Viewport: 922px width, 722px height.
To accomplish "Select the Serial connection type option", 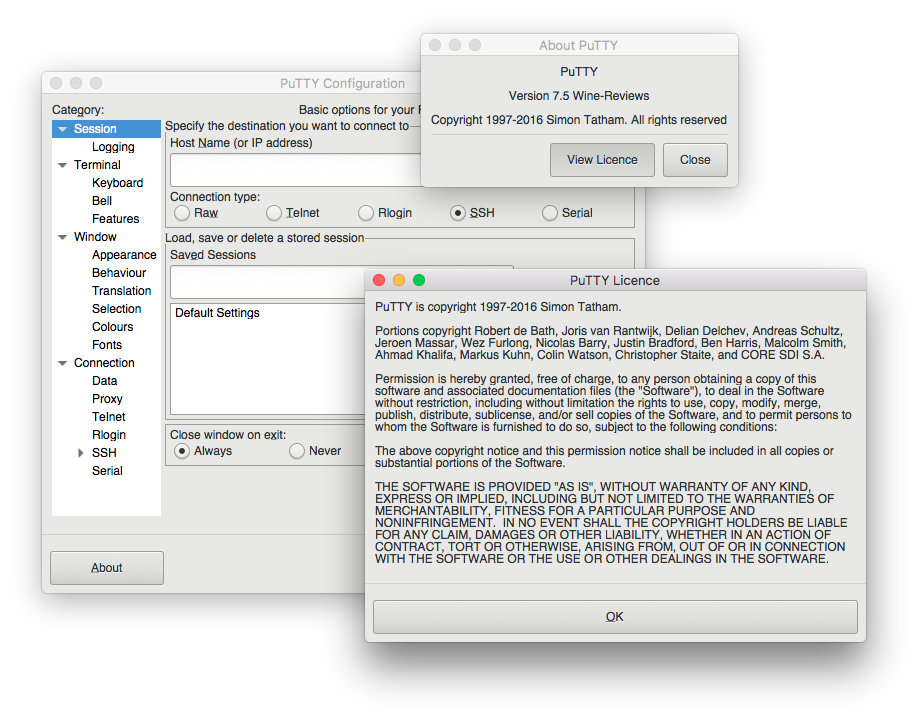I will point(550,213).
